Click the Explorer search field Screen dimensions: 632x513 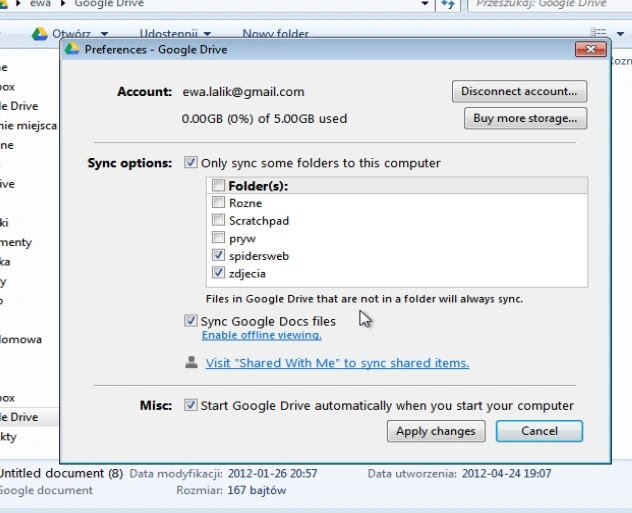coord(550,4)
